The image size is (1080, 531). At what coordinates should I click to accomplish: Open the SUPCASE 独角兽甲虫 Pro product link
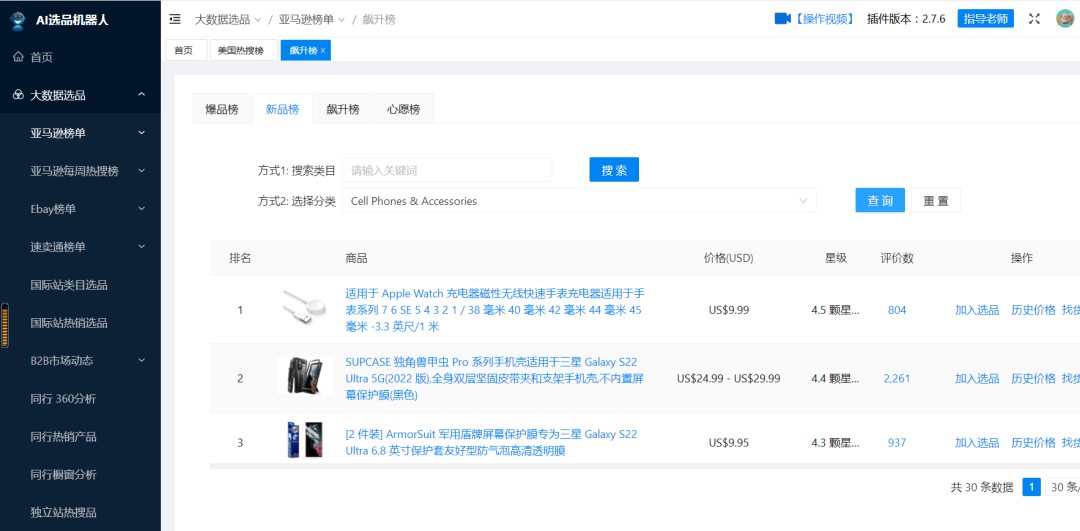tap(495, 378)
